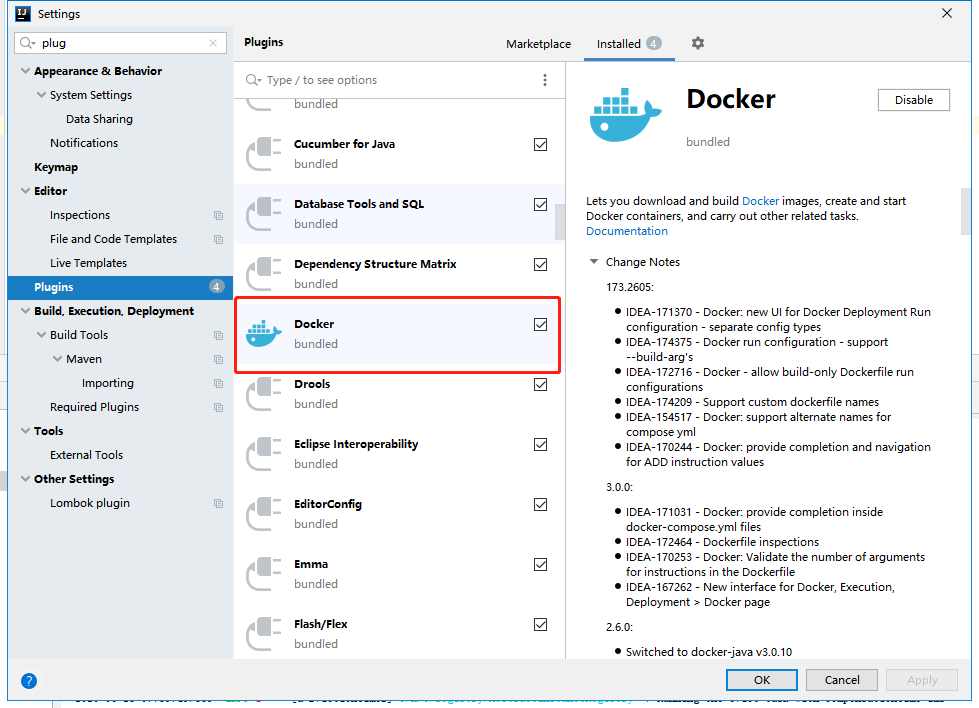
Task: Click the plugin list scrollbar thumb
Action: (x=559, y=222)
